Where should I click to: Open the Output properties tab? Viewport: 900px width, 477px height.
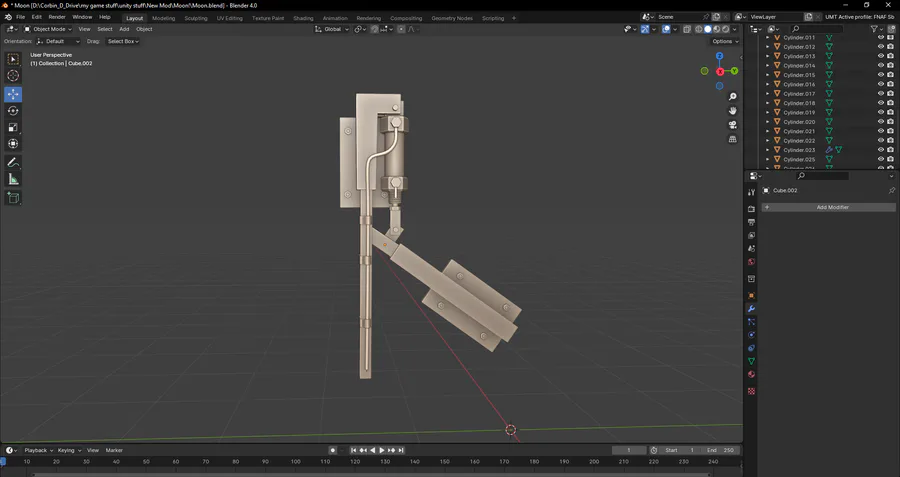(x=751, y=222)
